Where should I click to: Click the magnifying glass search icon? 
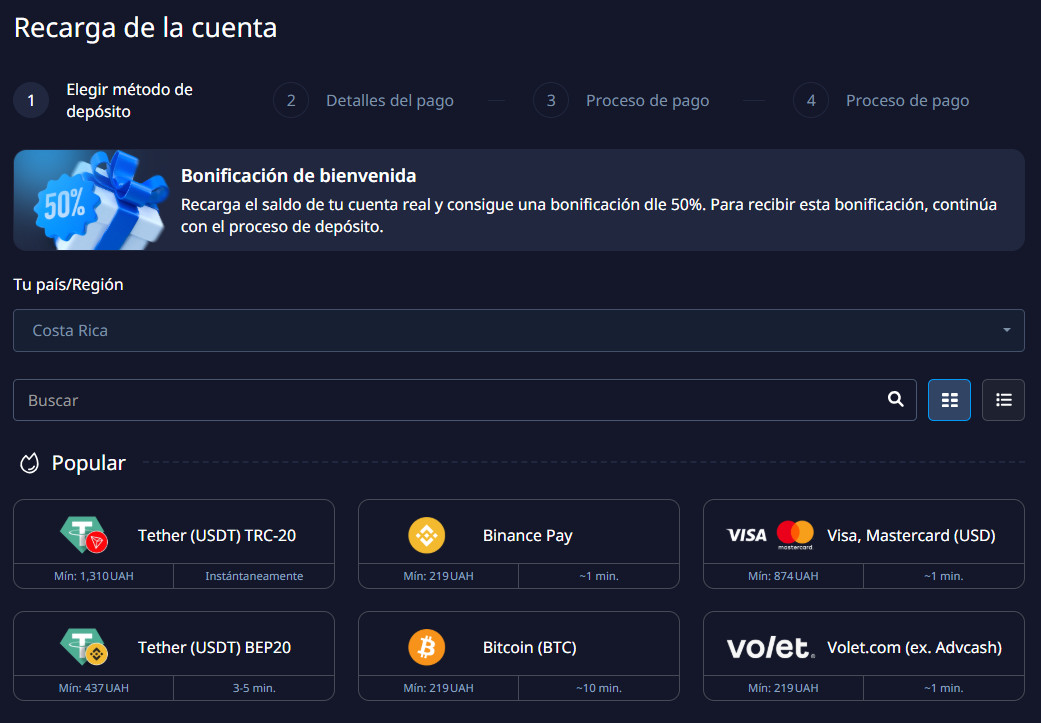[x=895, y=399]
